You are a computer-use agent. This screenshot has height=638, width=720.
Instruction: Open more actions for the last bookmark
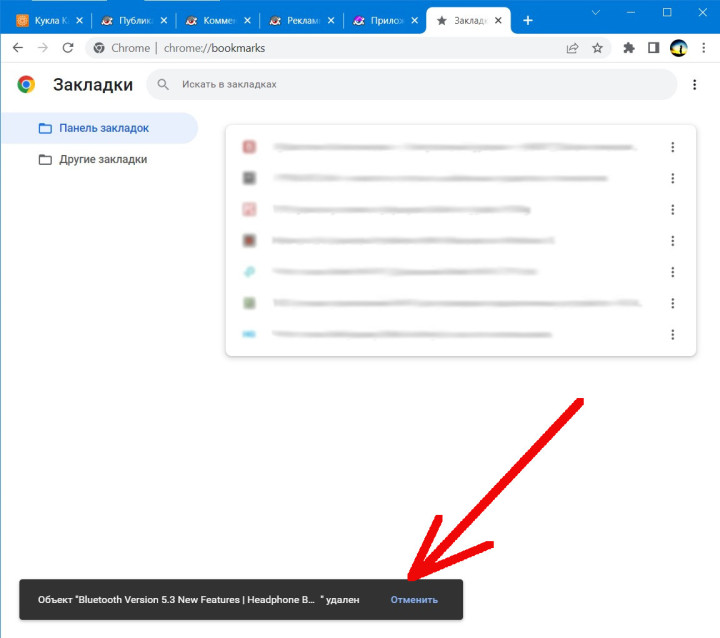tap(673, 334)
